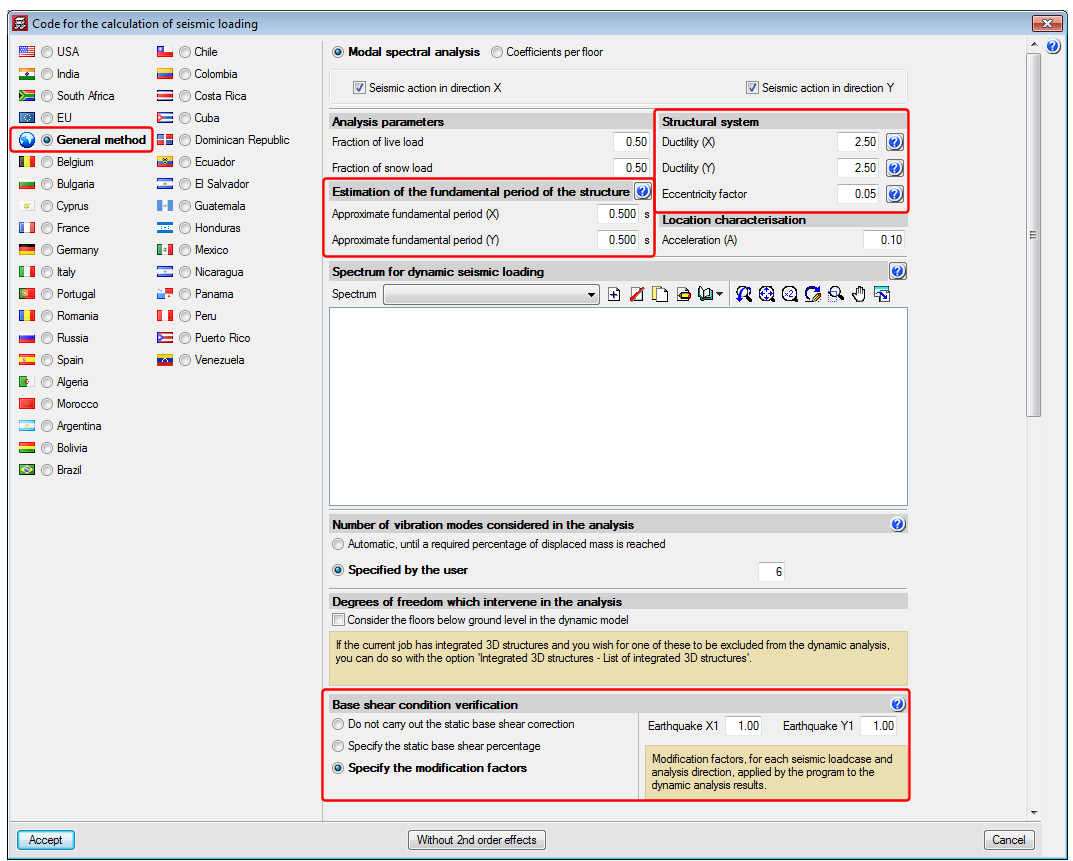Open the spectrum library dropdown arrow
The width and height of the screenshot is (1073, 861).
click(720, 295)
